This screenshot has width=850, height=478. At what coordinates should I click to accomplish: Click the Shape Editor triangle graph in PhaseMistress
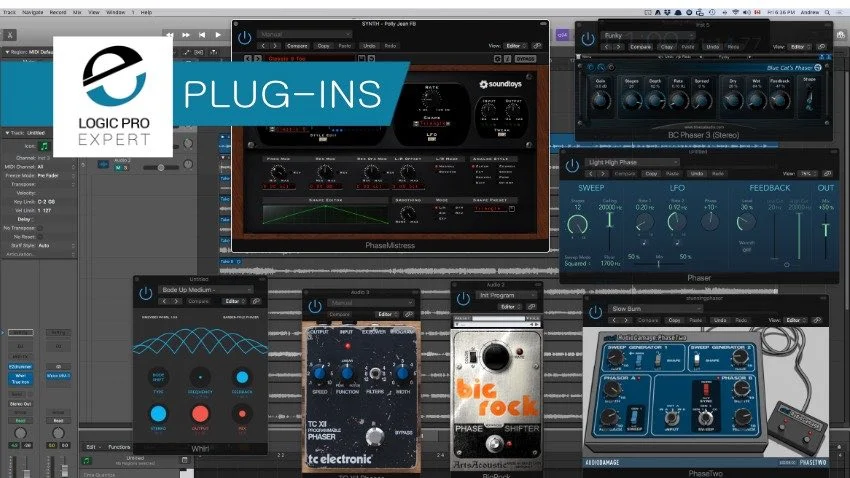click(x=325, y=214)
